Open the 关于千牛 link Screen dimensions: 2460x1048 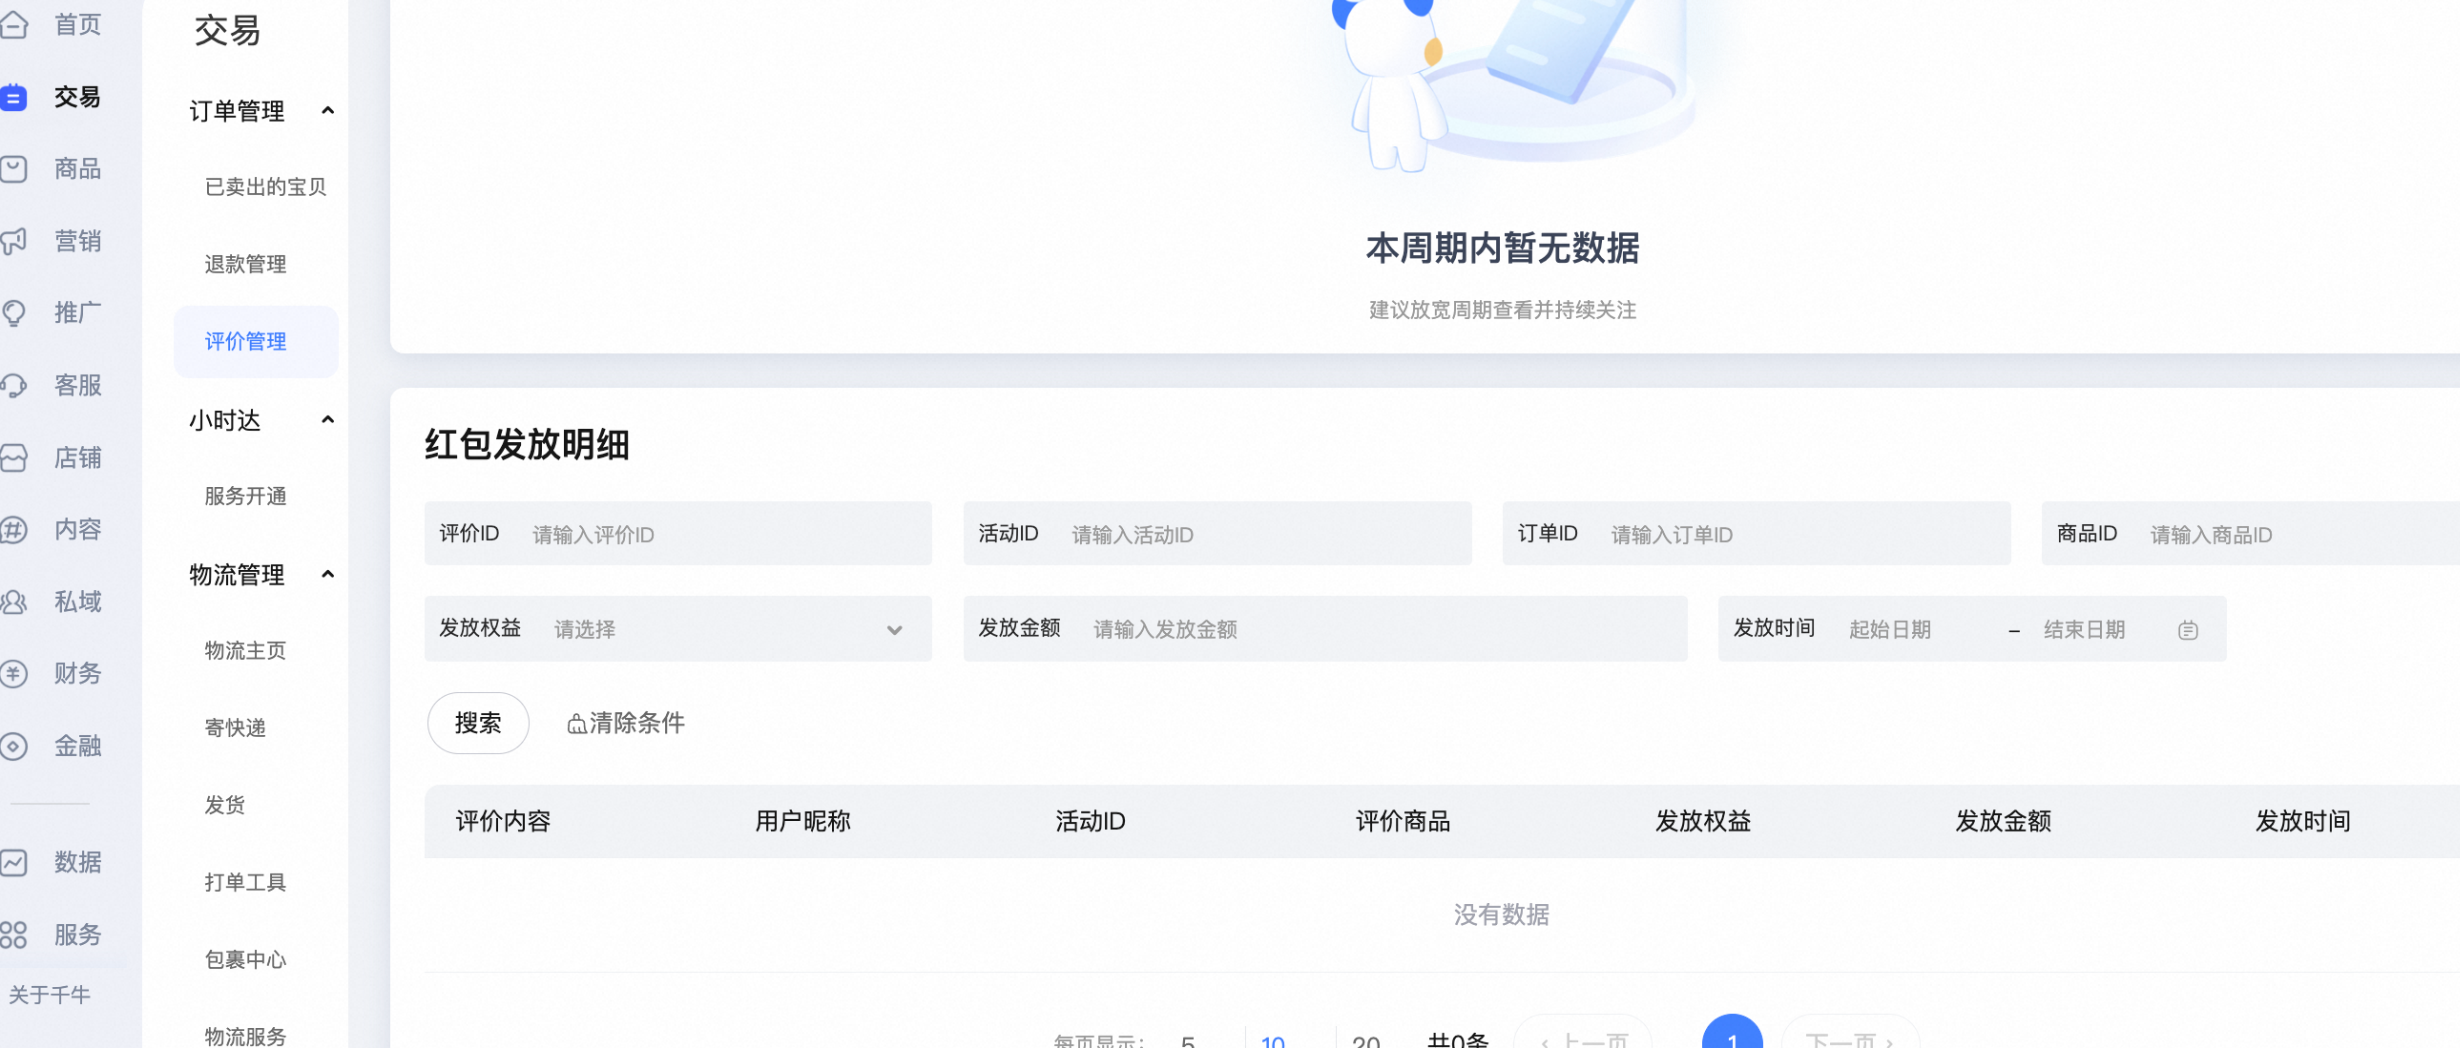pyautogui.click(x=50, y=995)
